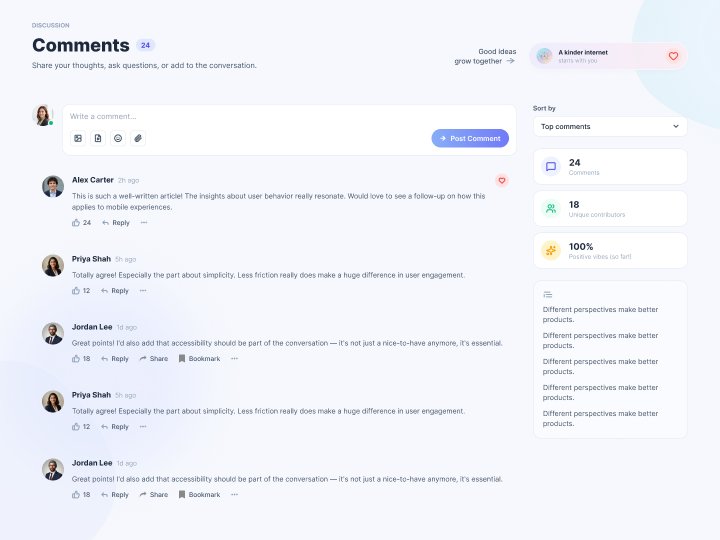Open the ellipsis menu on last Jordan Lee comment
This screenshot has width=720, height=540.
[x=235, y=495]
